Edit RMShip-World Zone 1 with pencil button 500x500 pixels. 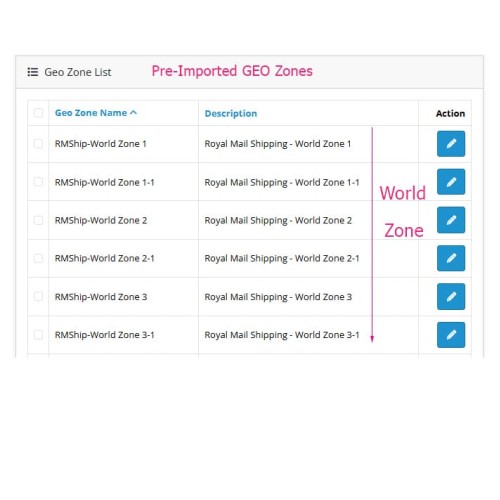click(x=451, y=144)
